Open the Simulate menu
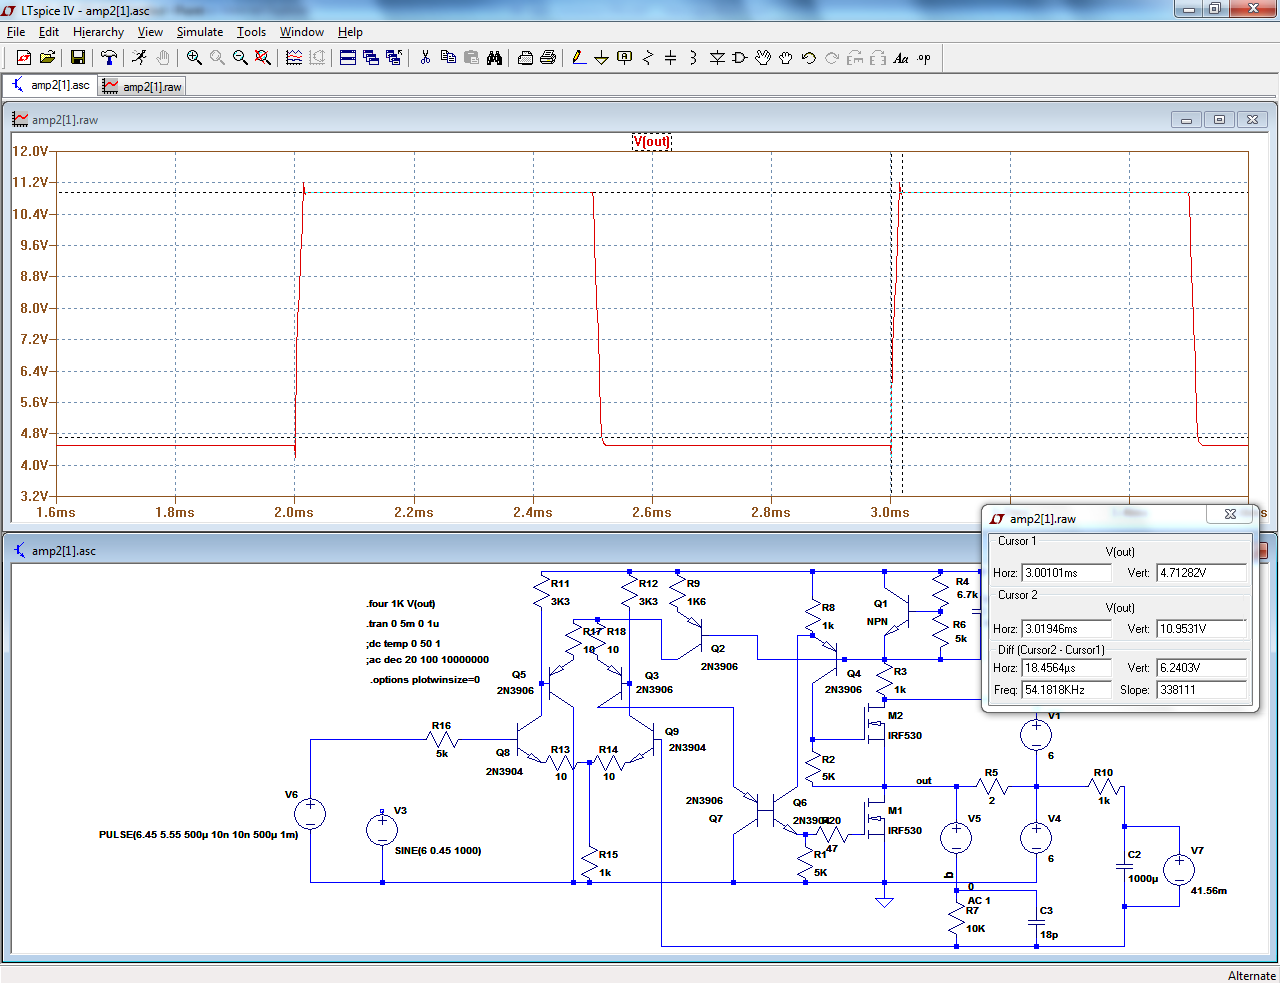Viewport: 1280px width, 984px height. point(200,32)
